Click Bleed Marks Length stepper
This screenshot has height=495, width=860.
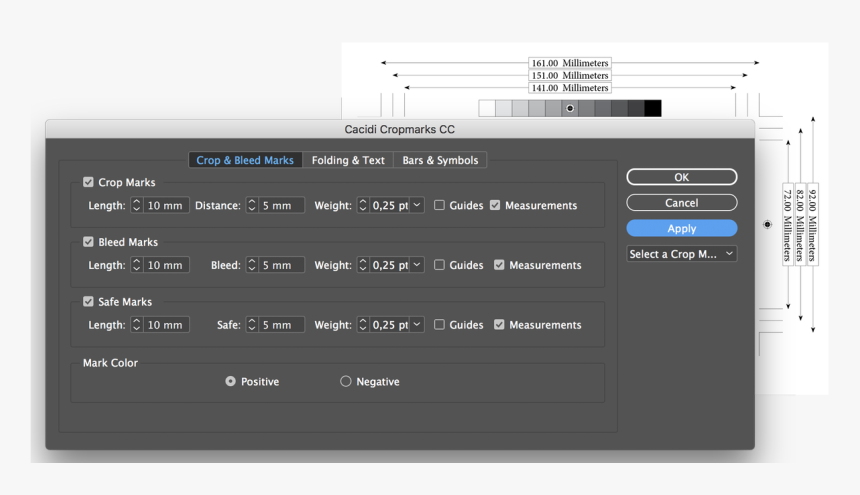pos(137,265)
